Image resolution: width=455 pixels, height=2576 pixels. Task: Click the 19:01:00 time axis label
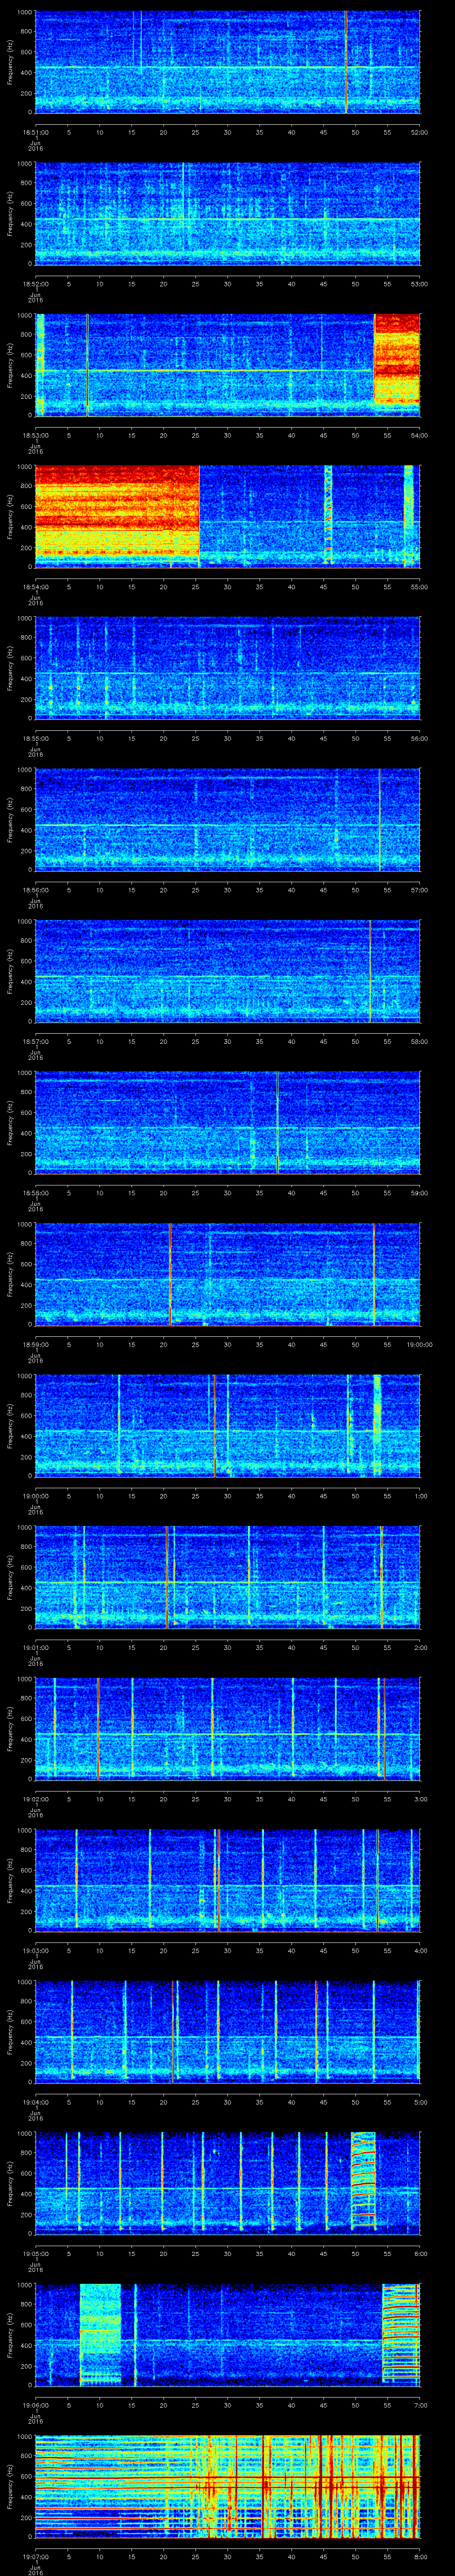click(35, 1647)
